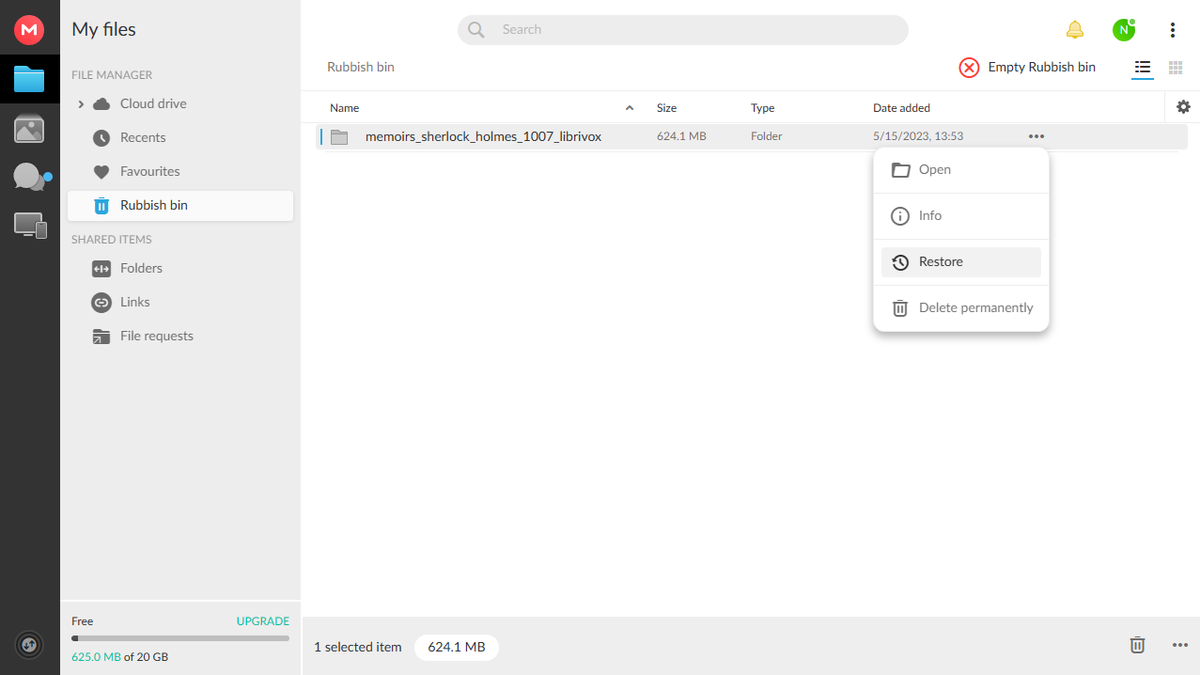Click the column settings gear icon
The image size is (1200, 675).
[1184, 106]
